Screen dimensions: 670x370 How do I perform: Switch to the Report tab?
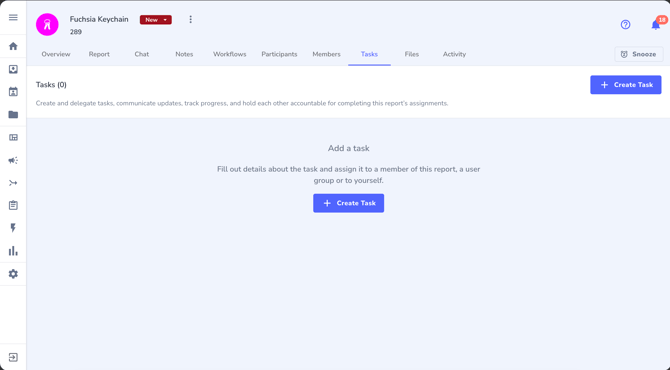tap(99, 54)
